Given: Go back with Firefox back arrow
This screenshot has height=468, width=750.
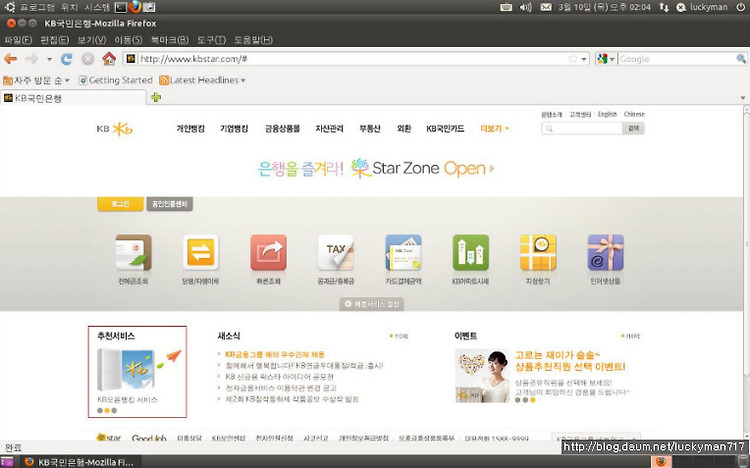Looking at the screenshot, I should coord(11,59).
